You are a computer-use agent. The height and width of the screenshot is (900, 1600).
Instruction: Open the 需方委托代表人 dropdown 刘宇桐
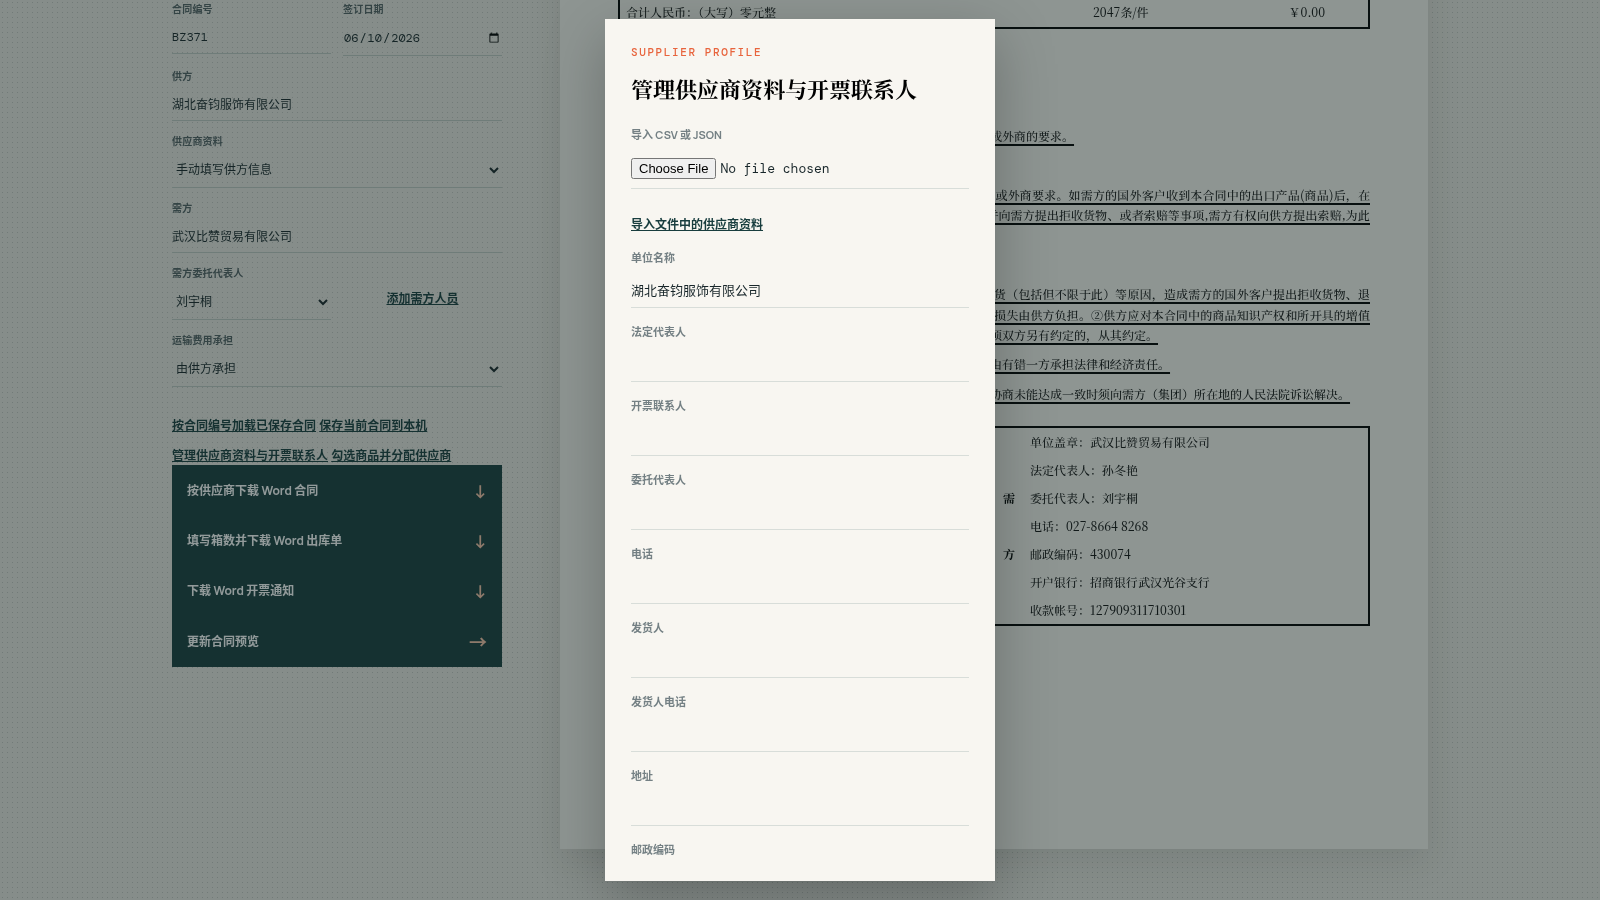(251, 302)
